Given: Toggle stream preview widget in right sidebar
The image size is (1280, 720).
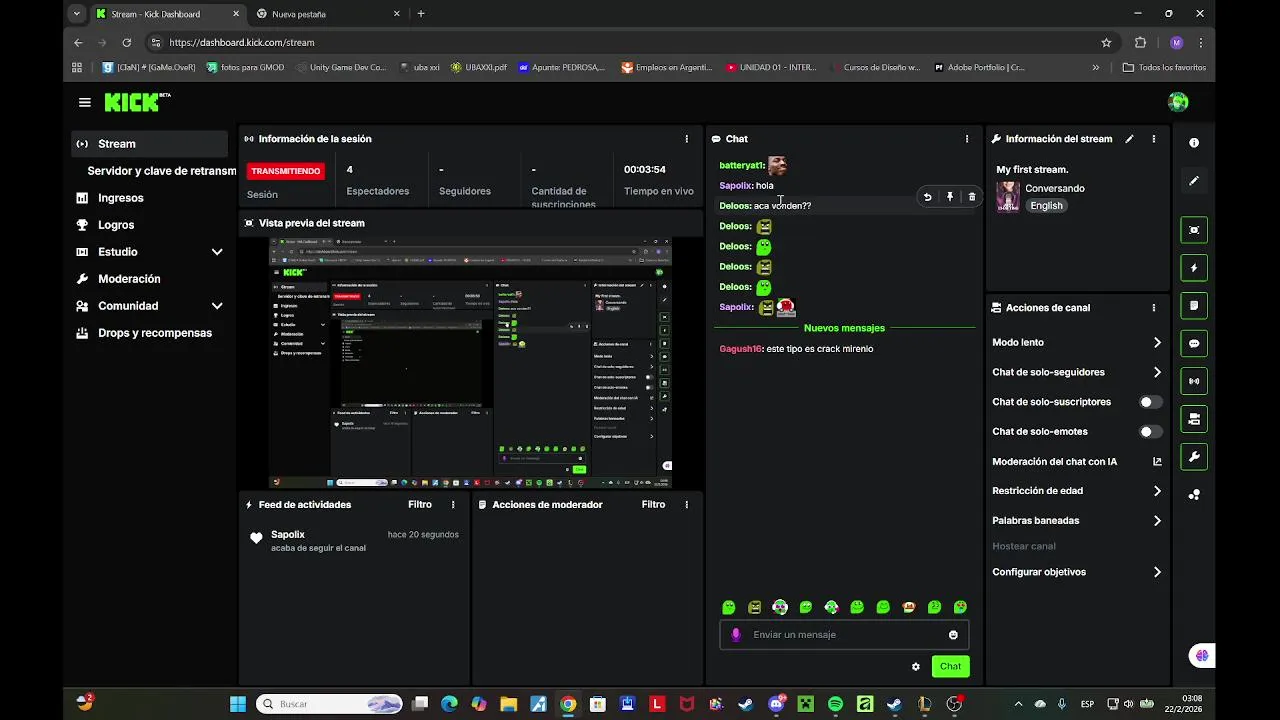Looking at the screenshot, I should pos(1194,230).
